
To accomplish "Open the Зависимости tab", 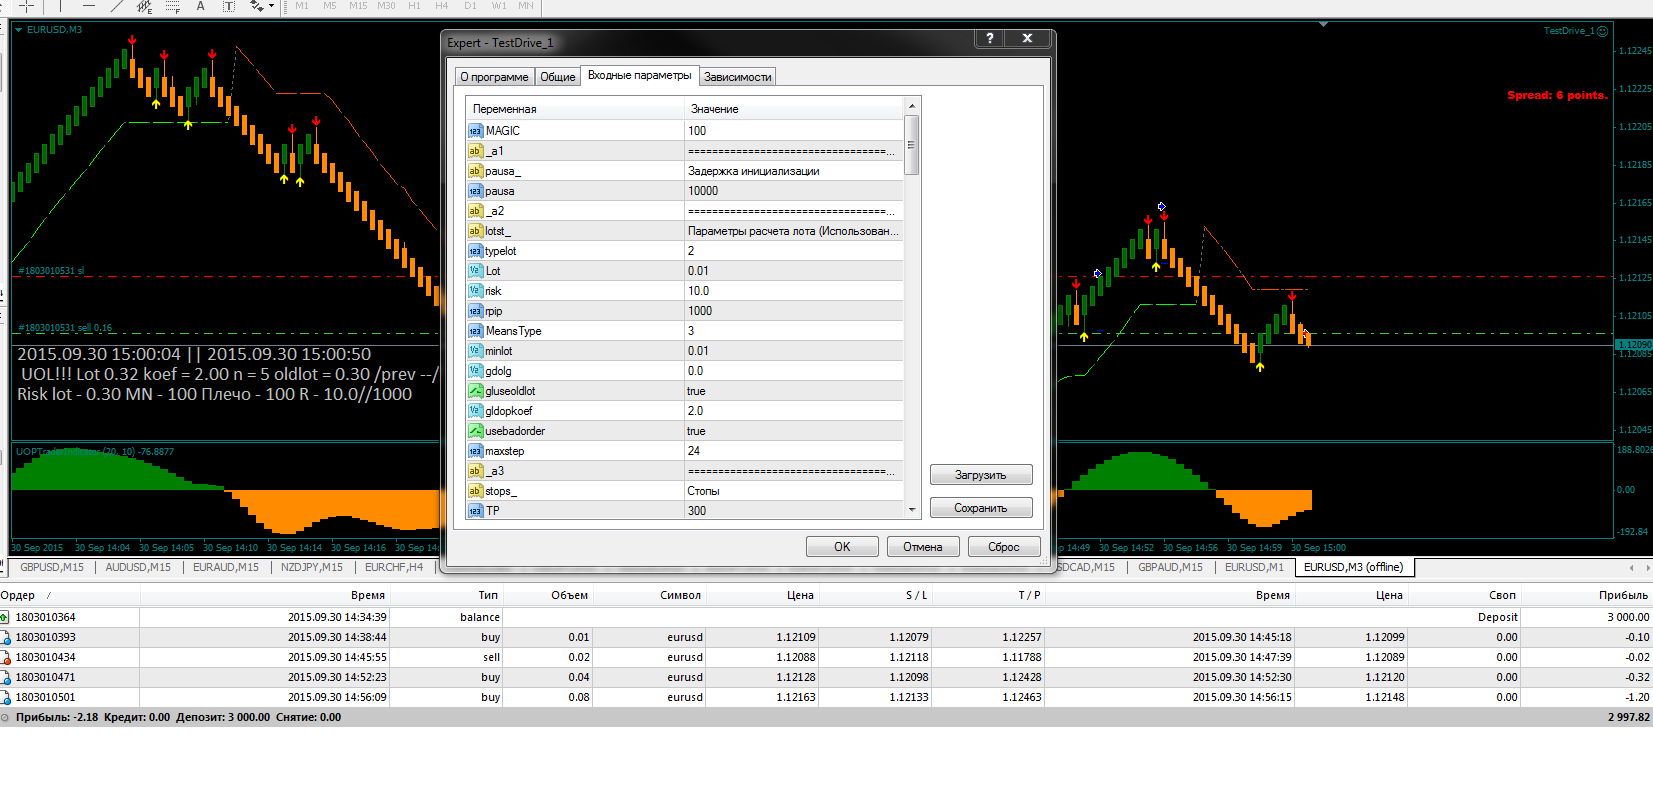I will (738, 77).
